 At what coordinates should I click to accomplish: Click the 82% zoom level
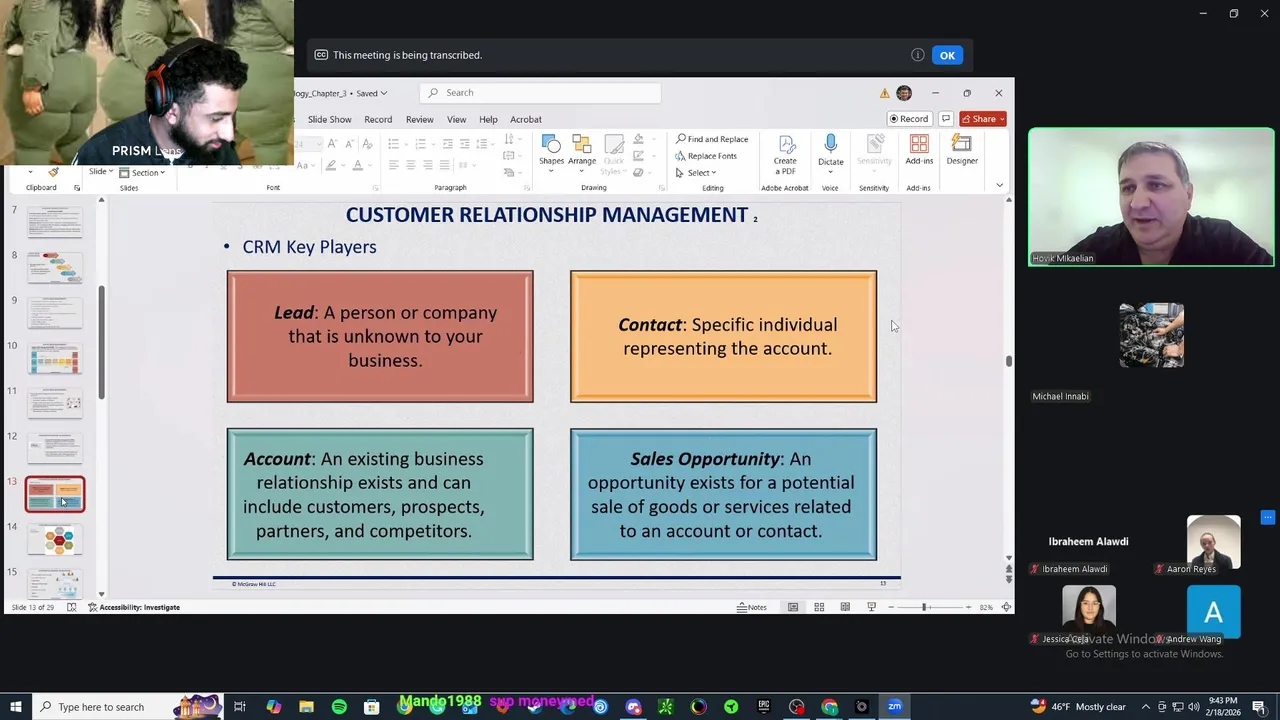tap(986, 607)
